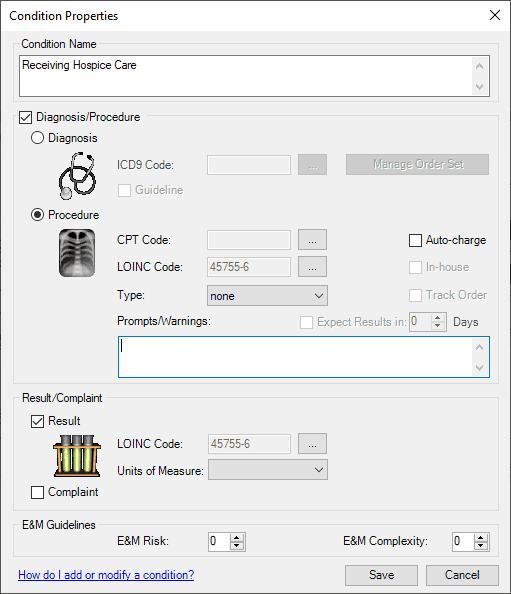Open the Units of Measure dropdown

tap(267, 470)
